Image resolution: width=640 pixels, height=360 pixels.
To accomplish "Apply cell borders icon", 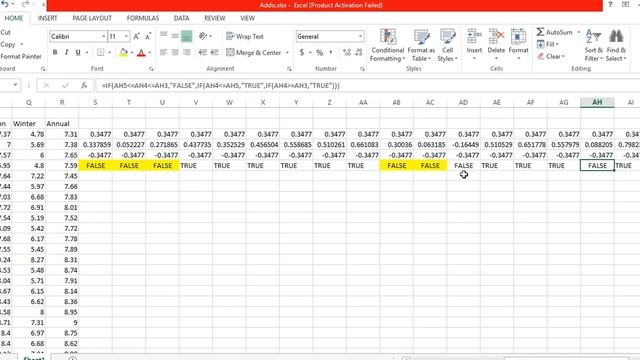I will click(100, 53).
